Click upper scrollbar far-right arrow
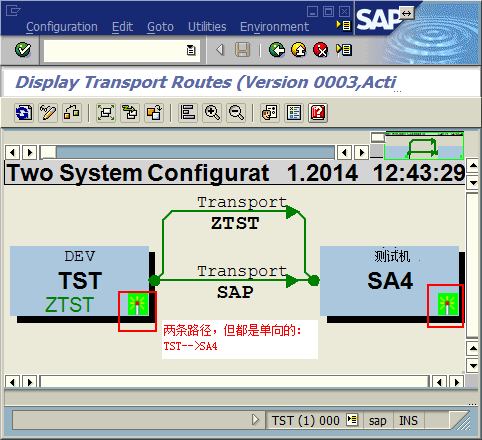482x440 pixels. coord(362,153)
